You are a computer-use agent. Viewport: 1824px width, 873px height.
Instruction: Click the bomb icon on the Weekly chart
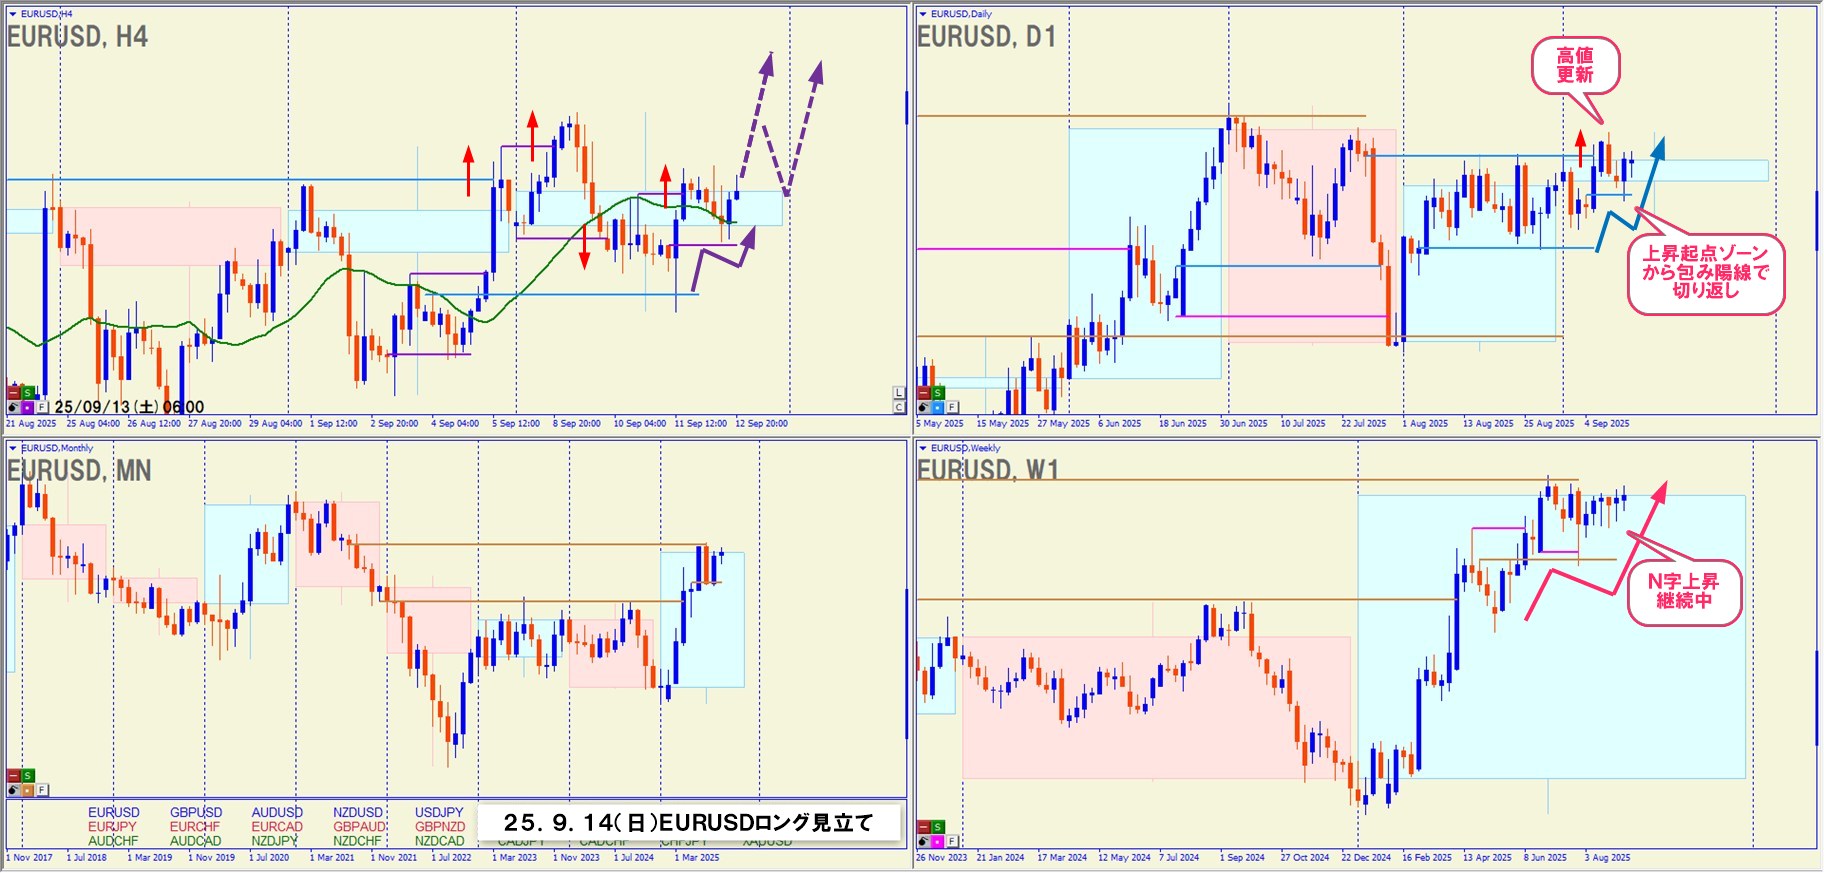(x=924, y=841)
